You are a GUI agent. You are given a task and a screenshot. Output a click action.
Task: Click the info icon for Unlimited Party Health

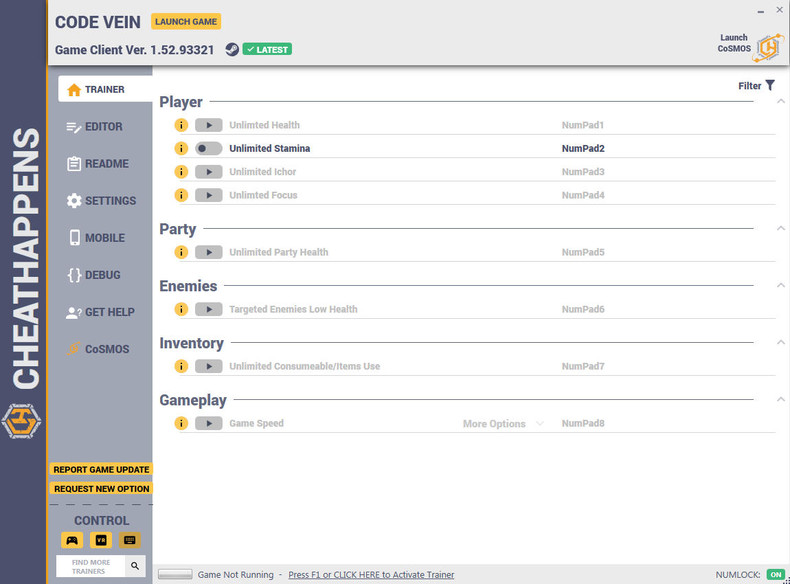point(181,252)
